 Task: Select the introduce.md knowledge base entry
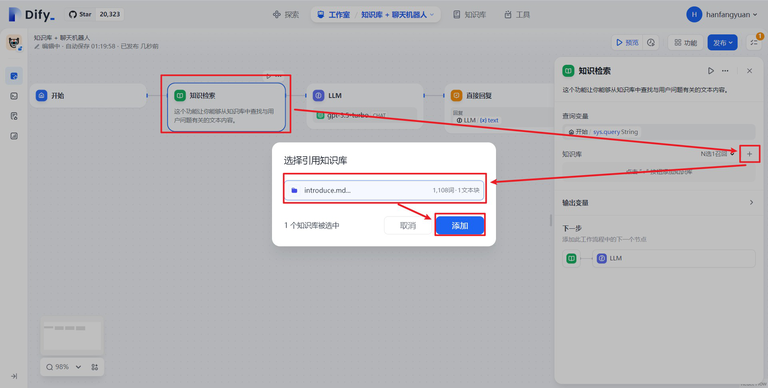[384, 190]
